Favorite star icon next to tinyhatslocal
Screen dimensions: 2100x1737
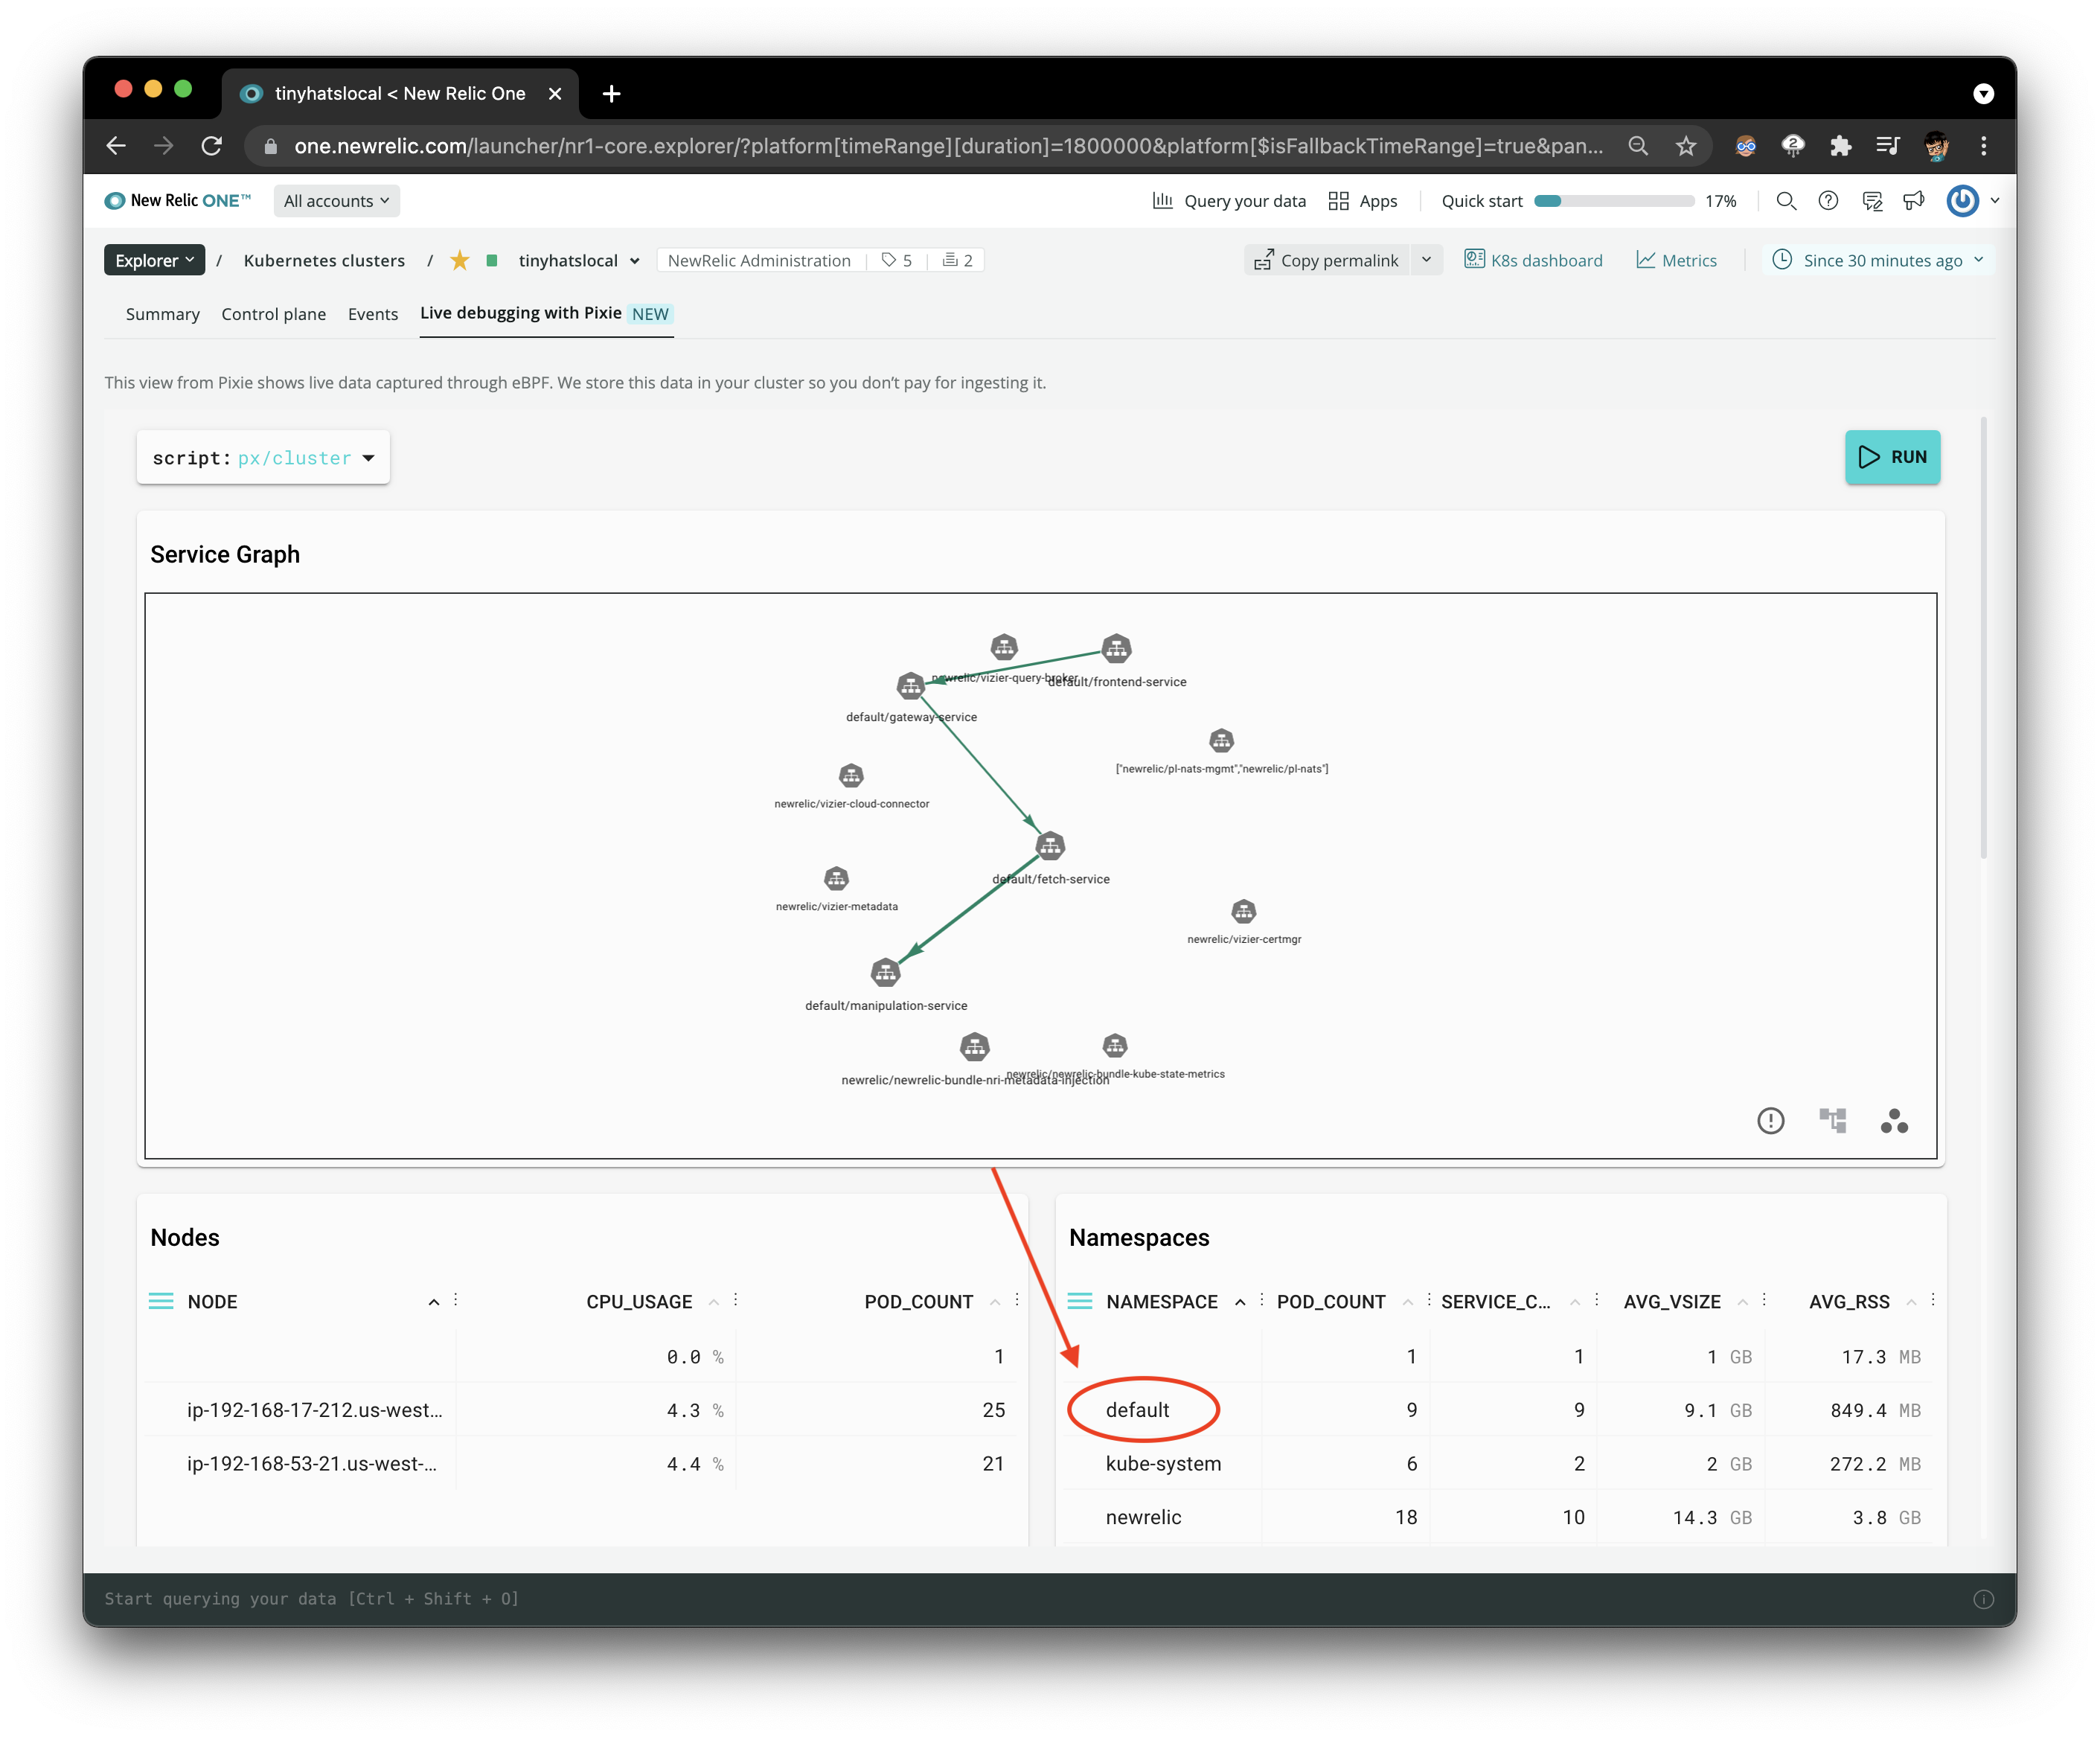tap(460, 261)
